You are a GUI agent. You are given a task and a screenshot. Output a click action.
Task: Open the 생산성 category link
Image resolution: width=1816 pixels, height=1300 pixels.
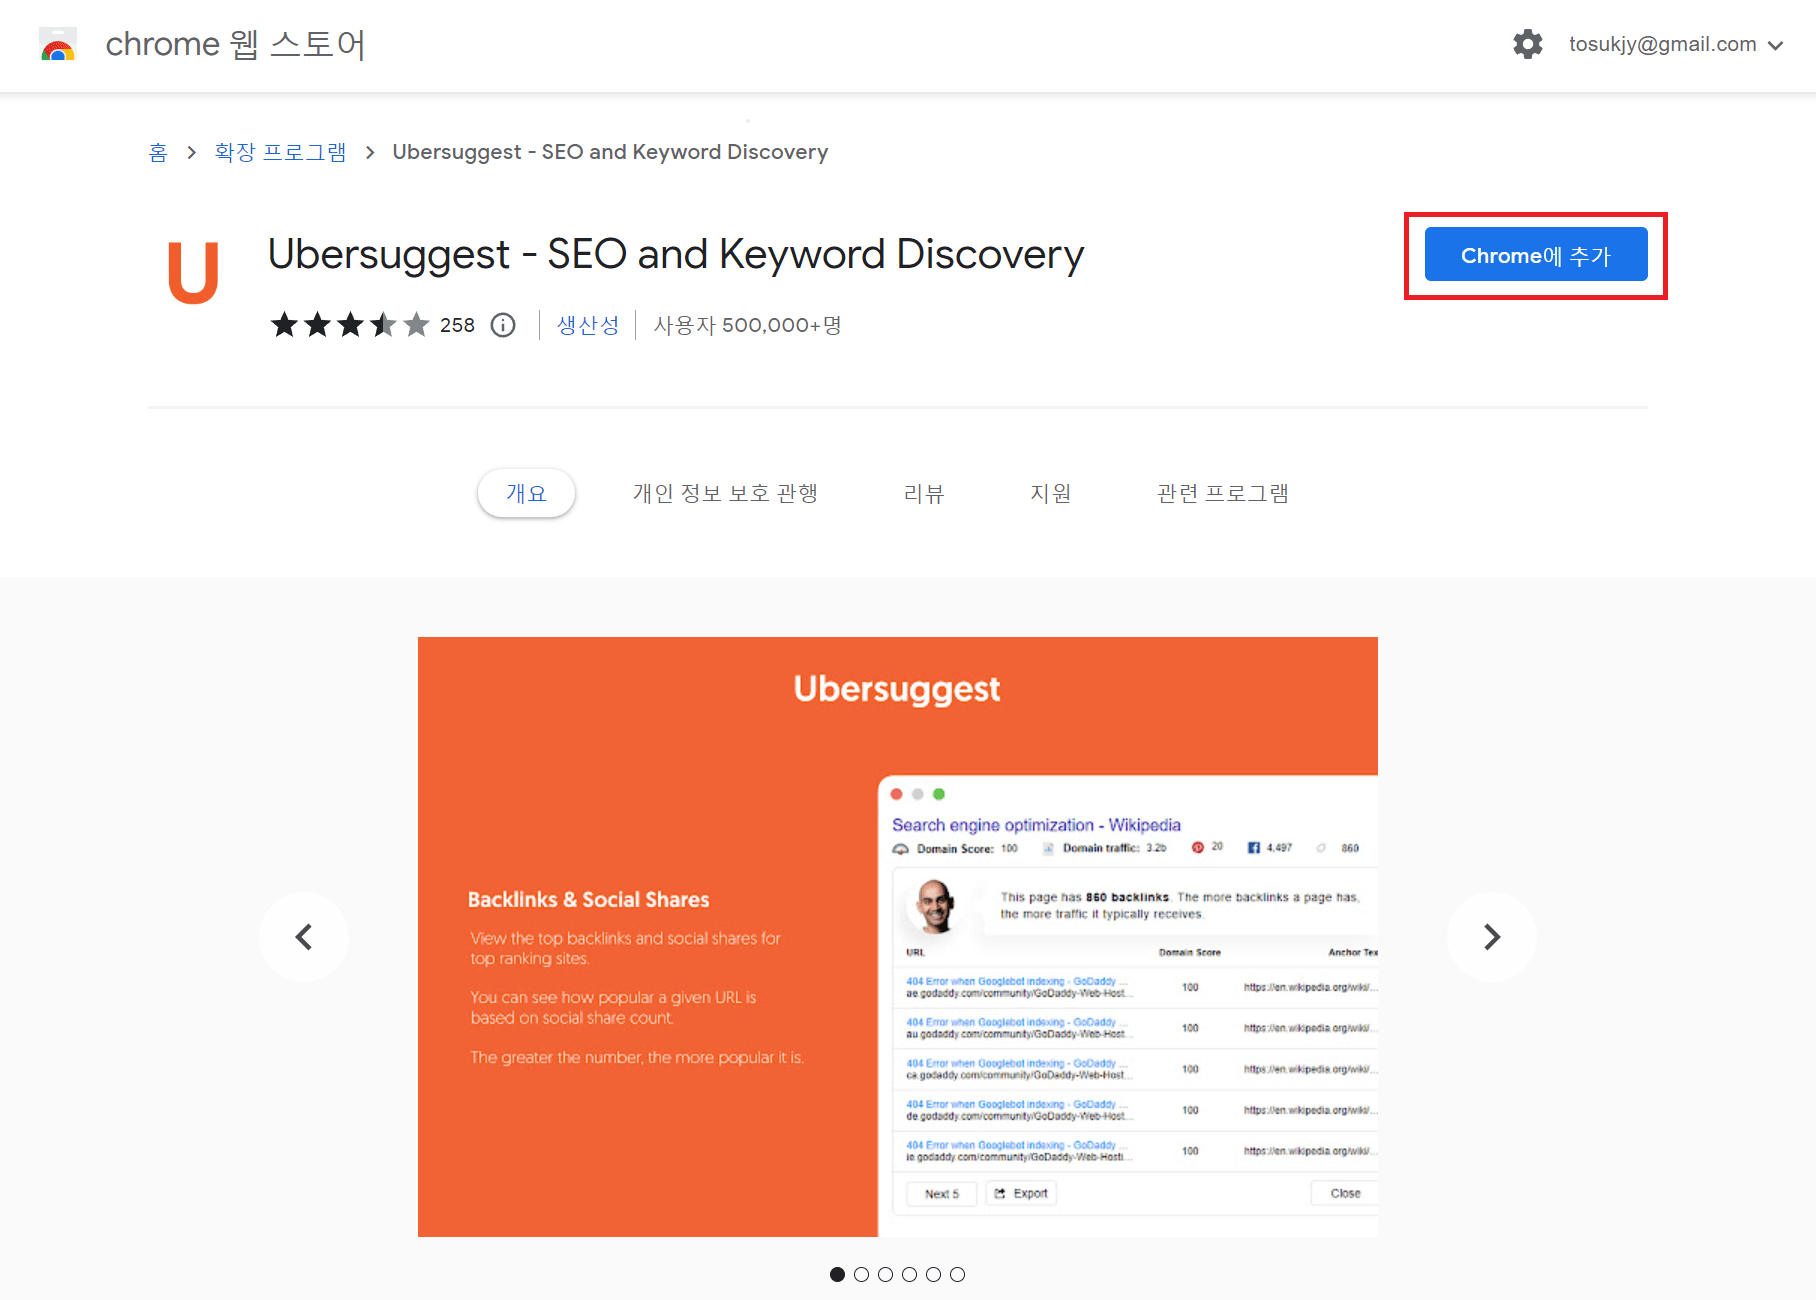click(588, 325)
